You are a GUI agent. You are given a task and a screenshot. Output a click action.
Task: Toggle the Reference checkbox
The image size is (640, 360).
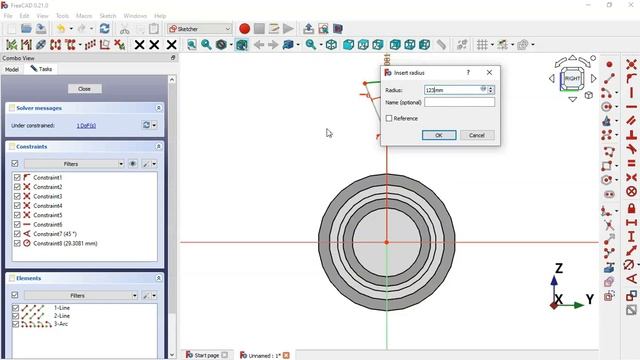click(389, 118)
